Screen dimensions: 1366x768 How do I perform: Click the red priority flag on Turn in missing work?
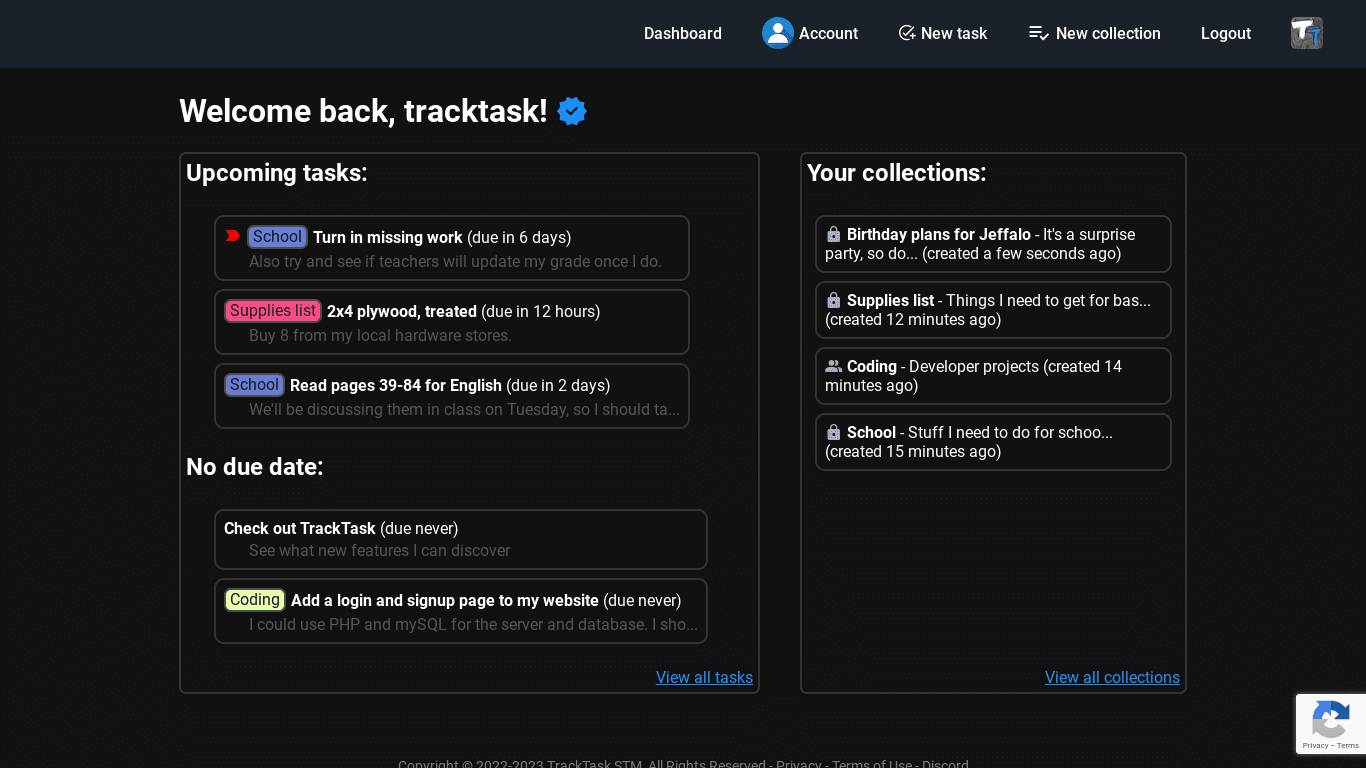pos(233,236)
